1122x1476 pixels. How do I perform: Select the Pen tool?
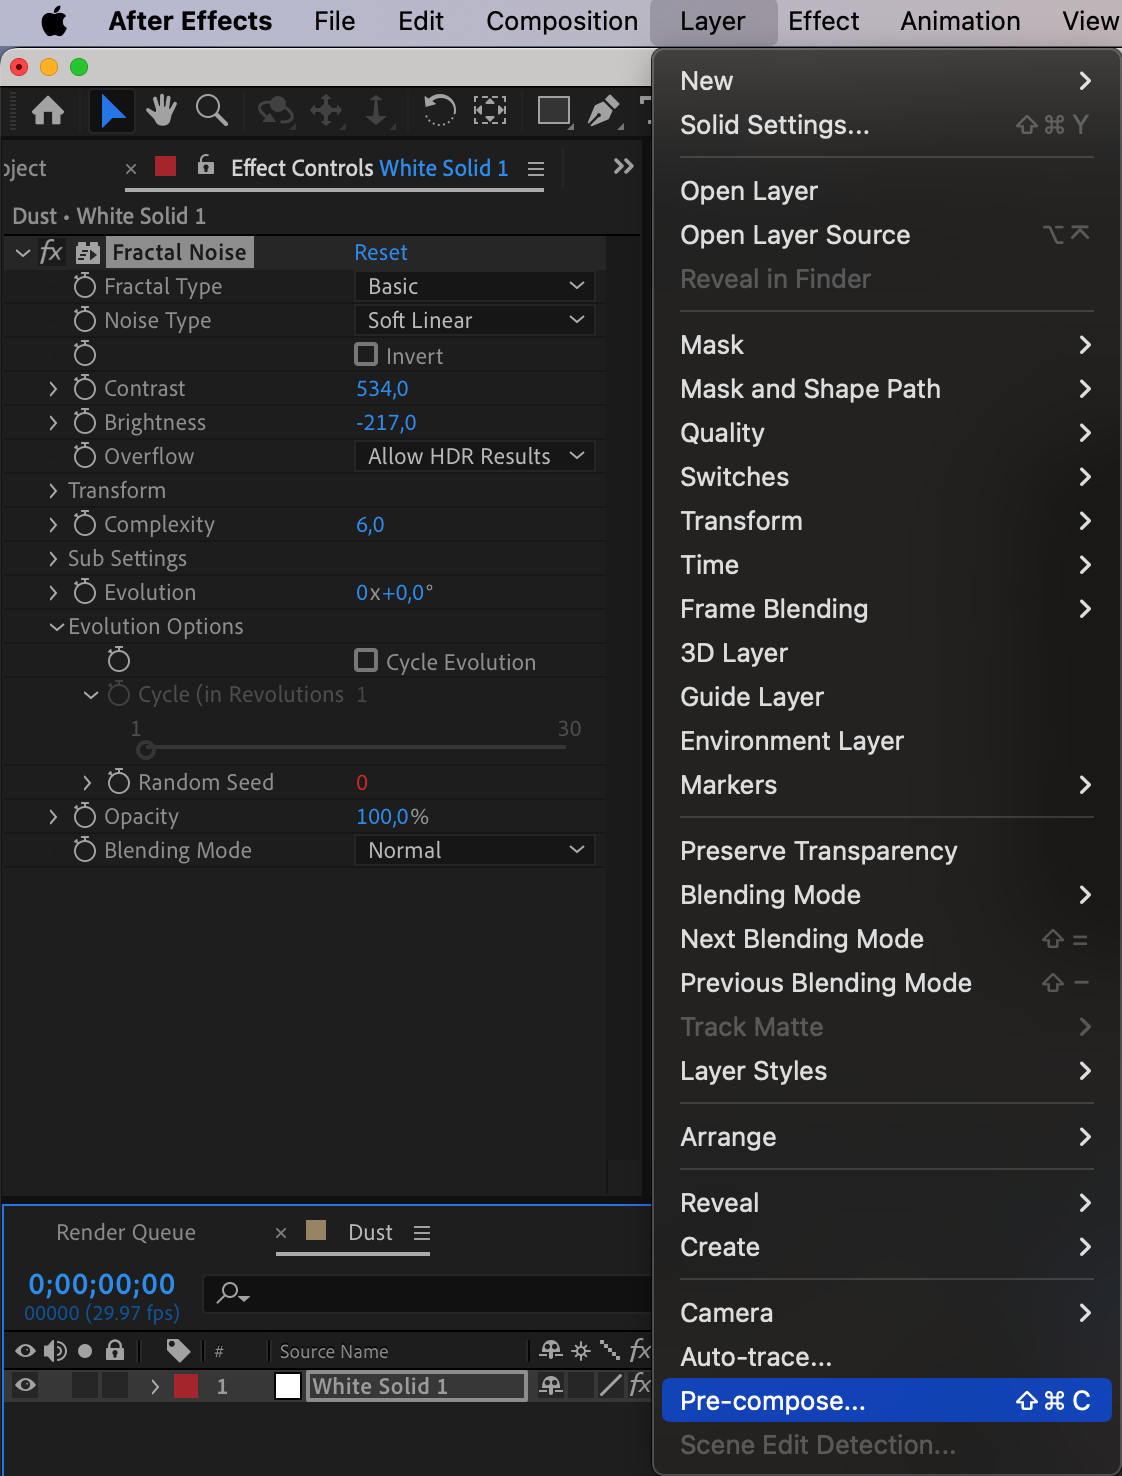pyautogui.click(x=603, y=111)
